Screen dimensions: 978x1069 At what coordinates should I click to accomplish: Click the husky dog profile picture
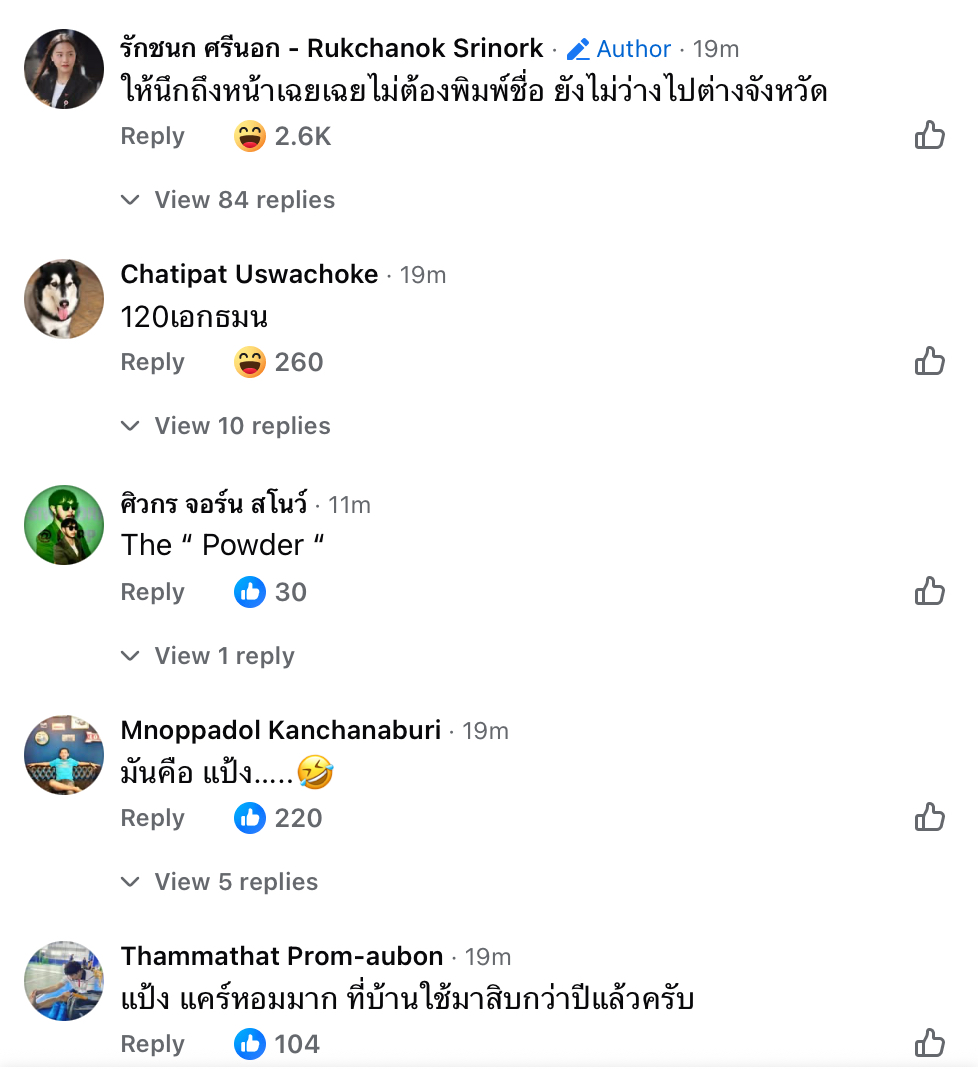[64, 299]
